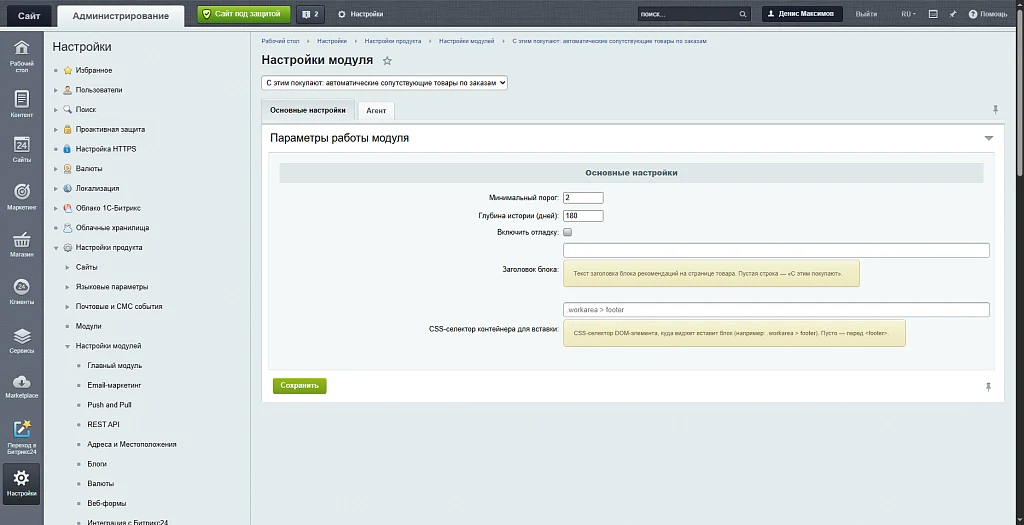The width and height of the screenshot is (1024, 525).
Task: Open module selection dropdown
Action: click(385, 83)
